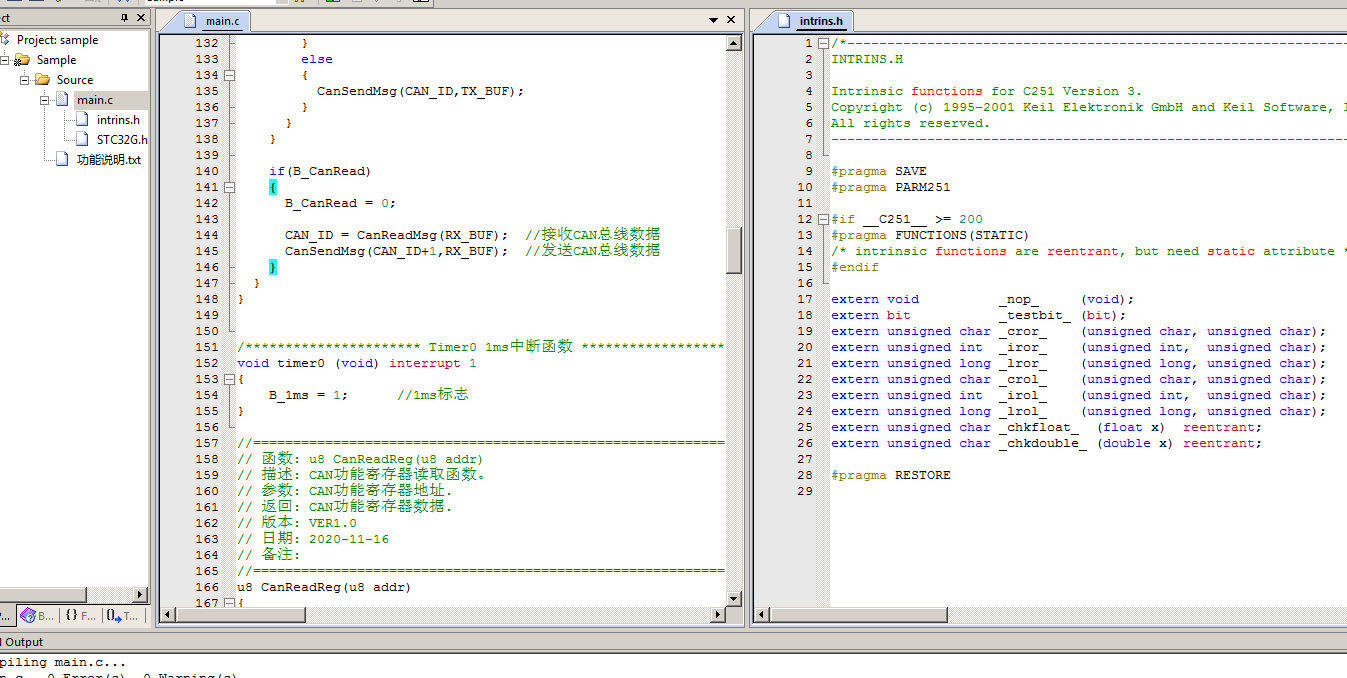Collapse the fold at line 167 in main.c

click(x=230, y=603)
